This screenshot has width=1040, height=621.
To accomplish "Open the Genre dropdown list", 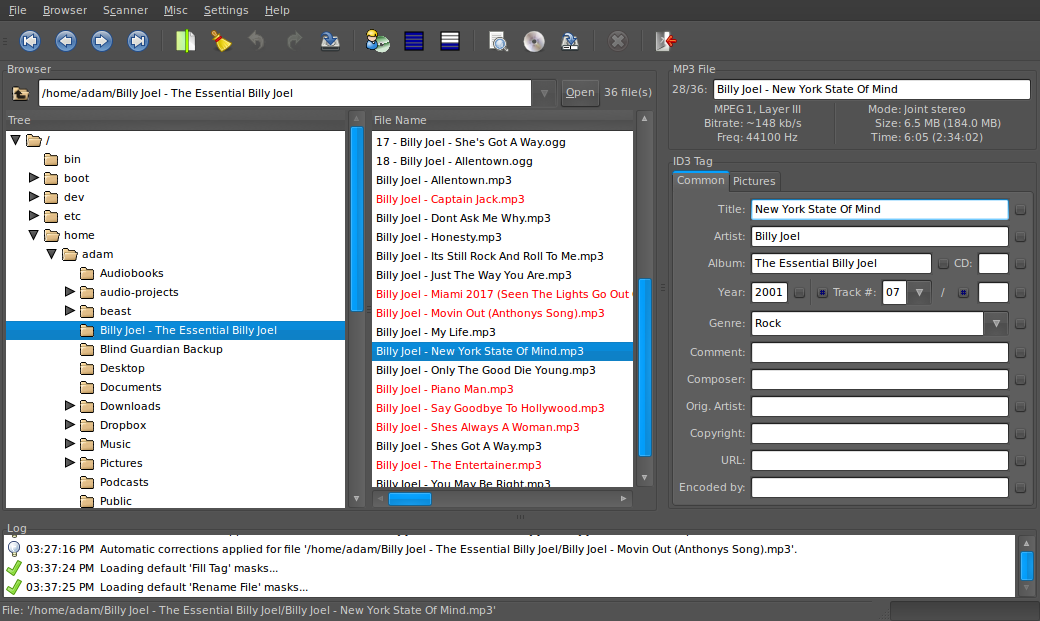I will 996,324.
